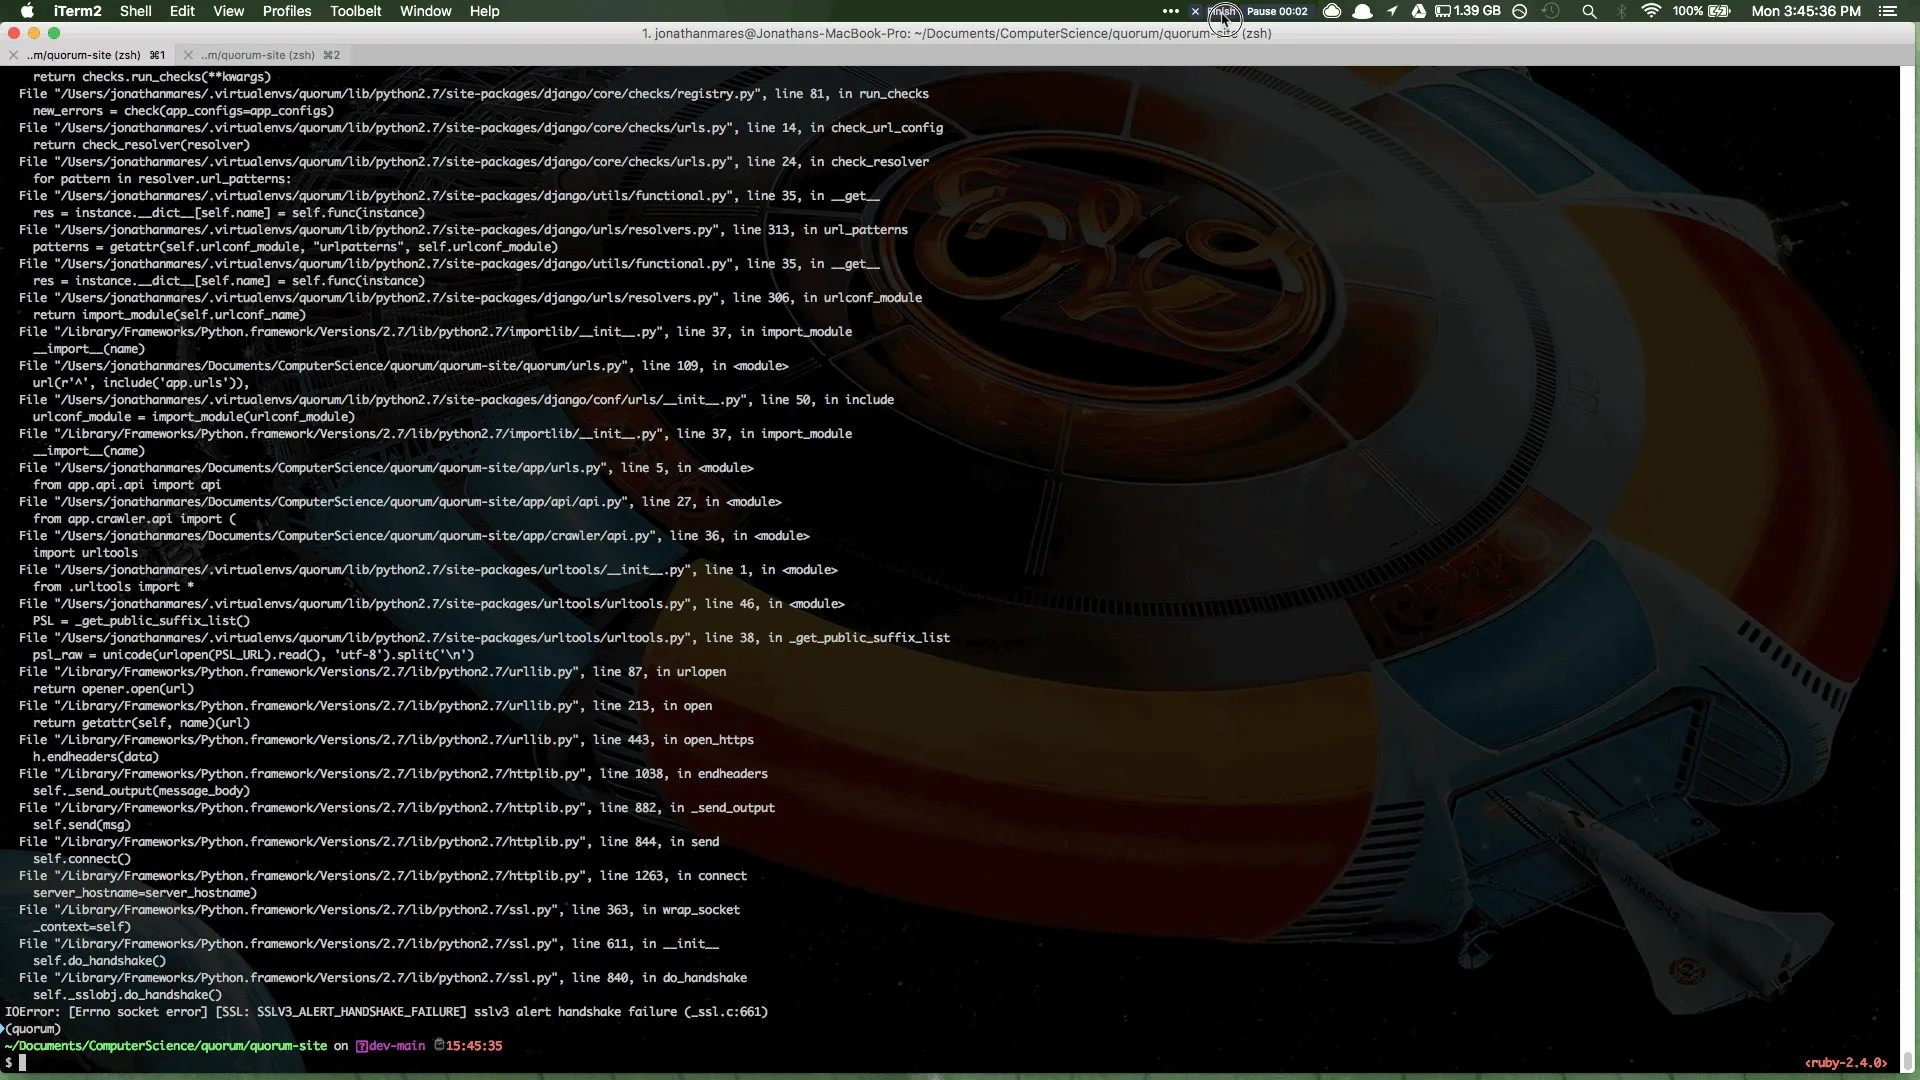Viewport: 1920px width, 1080px height.
Task: Open the Apple menu
Action: tap(27, 11)
